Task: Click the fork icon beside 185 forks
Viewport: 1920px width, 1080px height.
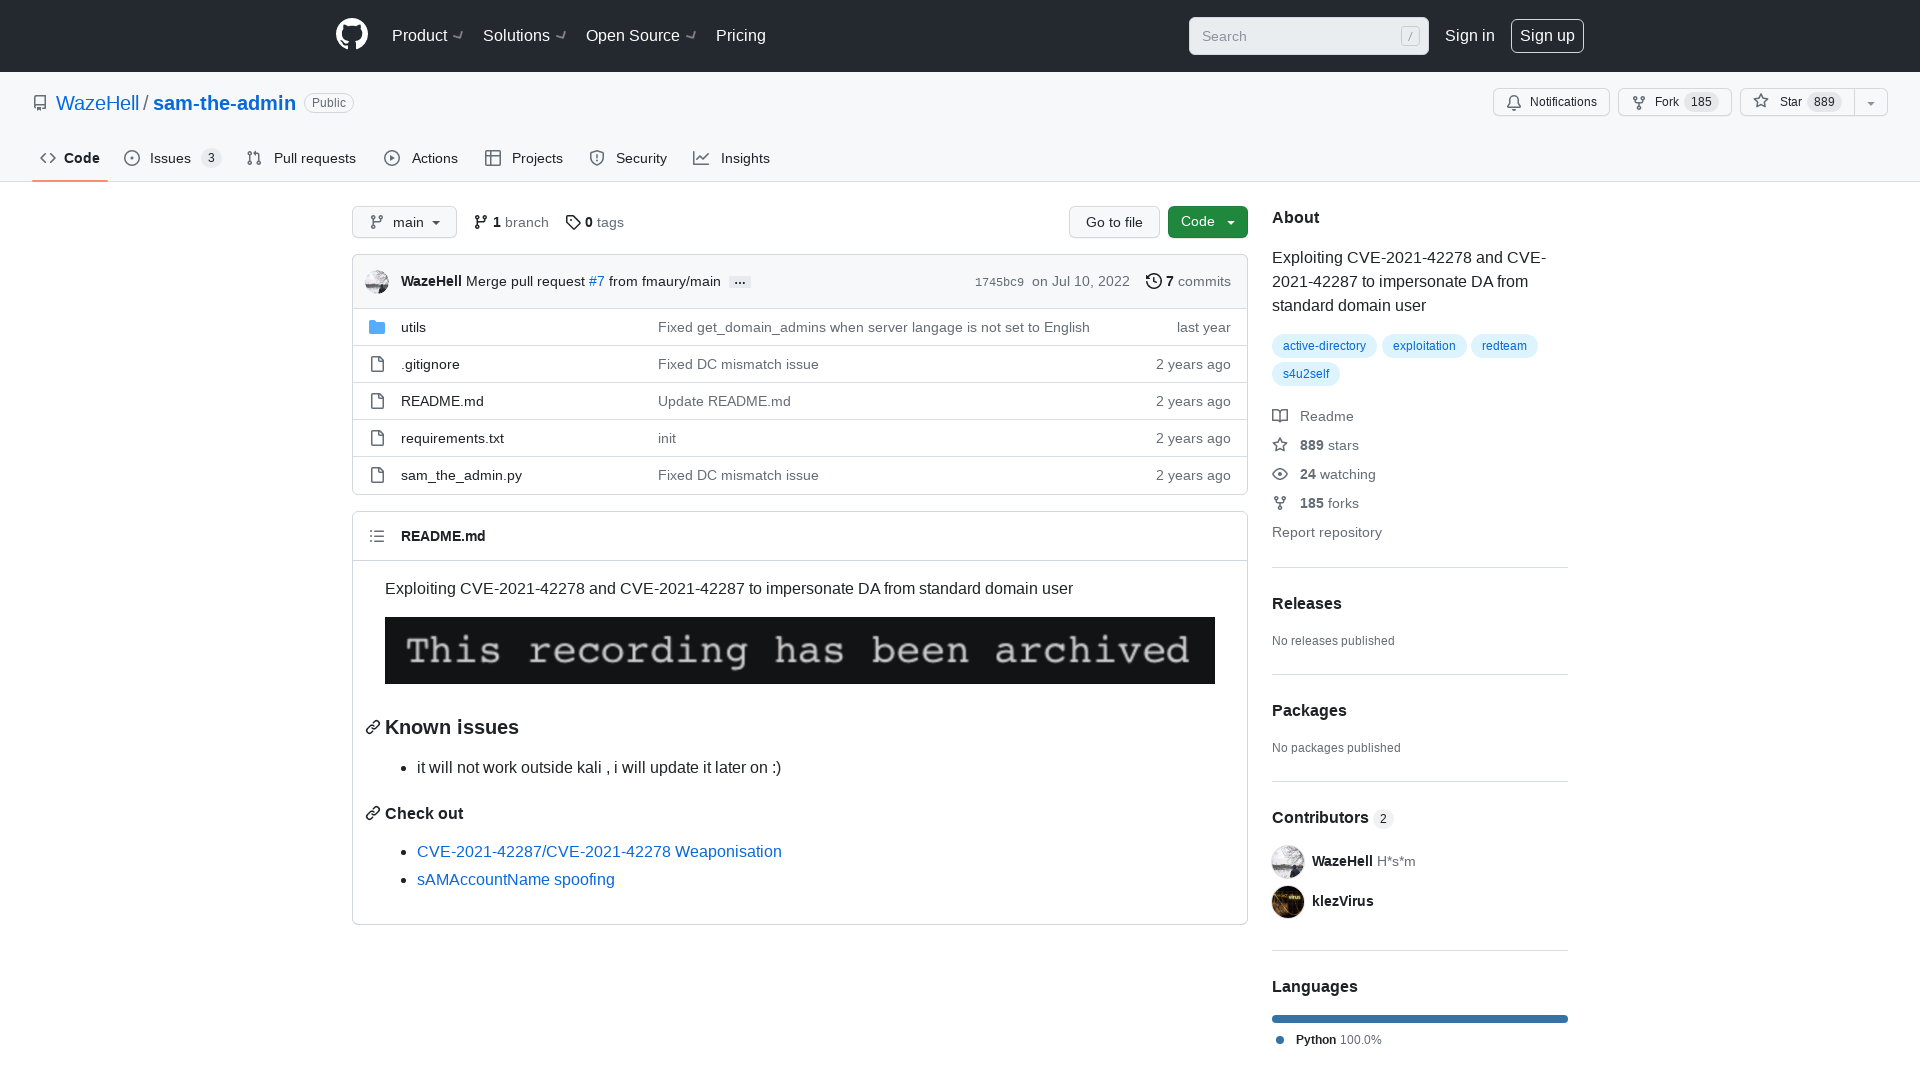Action: point(1280,503)
